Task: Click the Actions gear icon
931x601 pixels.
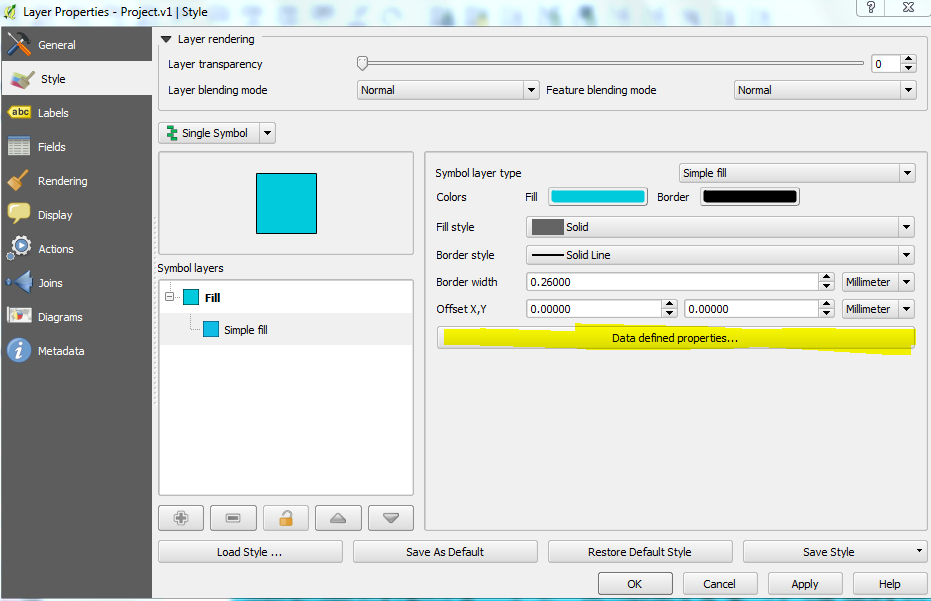Action: [x=20, y=248]
